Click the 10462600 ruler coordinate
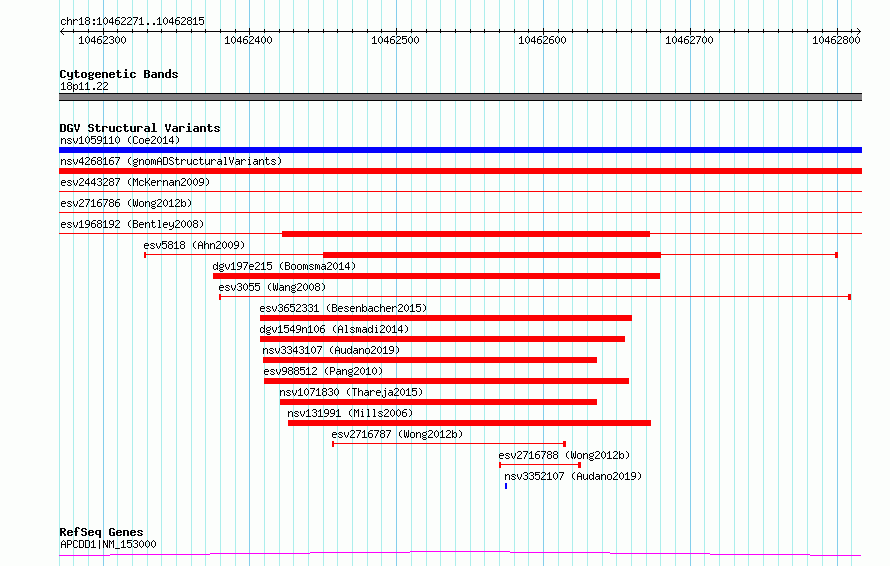This screenshot has width=890, height=566. point(542,40)
